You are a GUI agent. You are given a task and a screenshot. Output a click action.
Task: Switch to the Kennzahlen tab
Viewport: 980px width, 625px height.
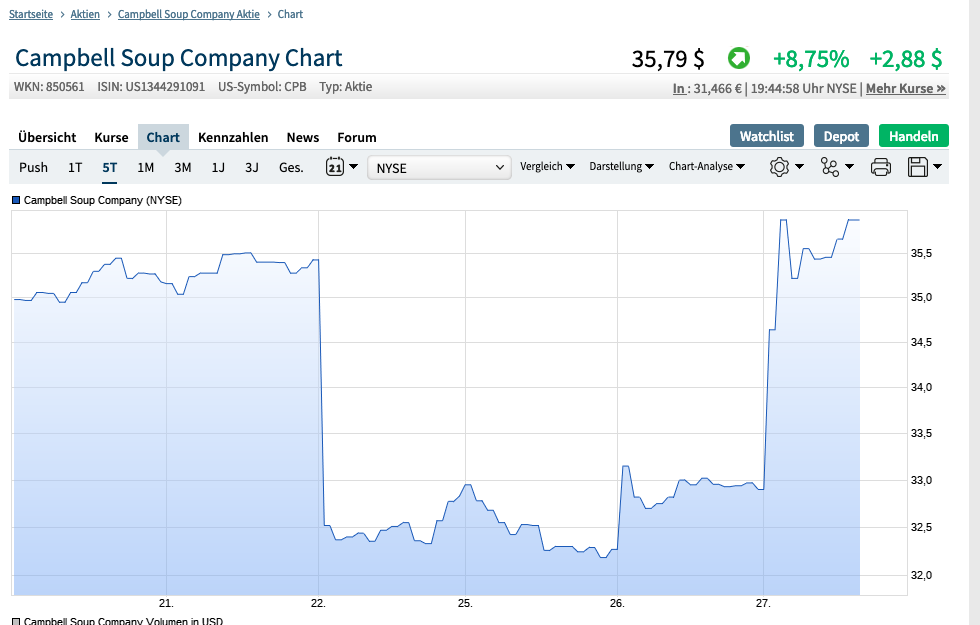point(233,137)
